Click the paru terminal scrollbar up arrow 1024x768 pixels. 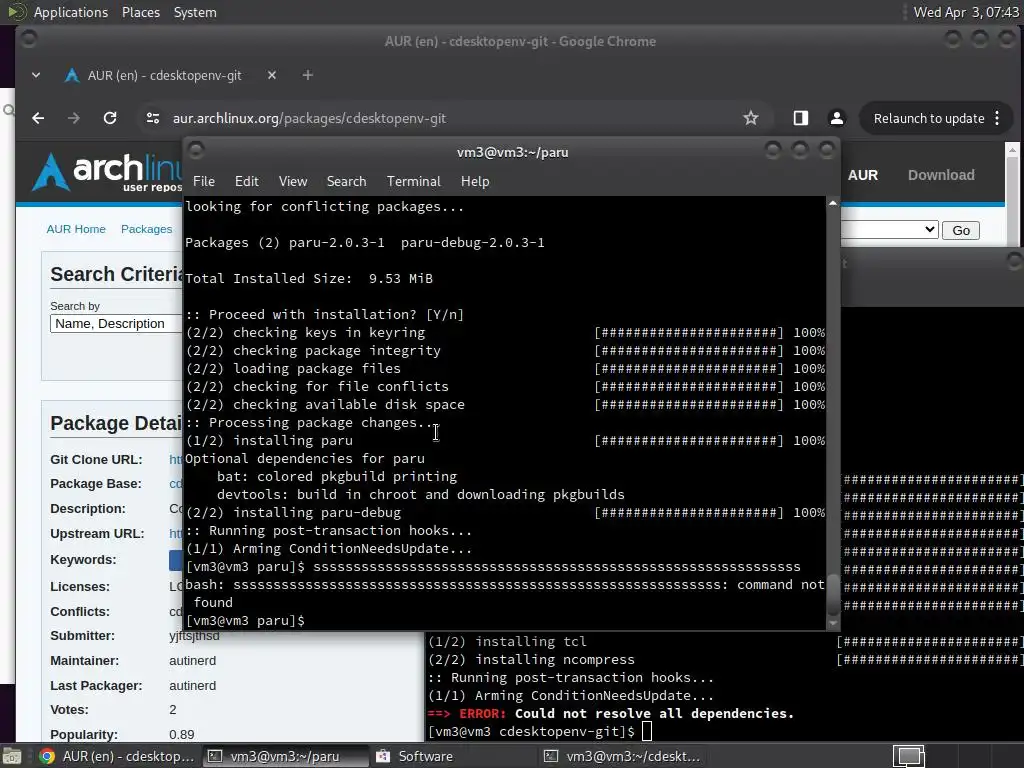pos(833,203)
